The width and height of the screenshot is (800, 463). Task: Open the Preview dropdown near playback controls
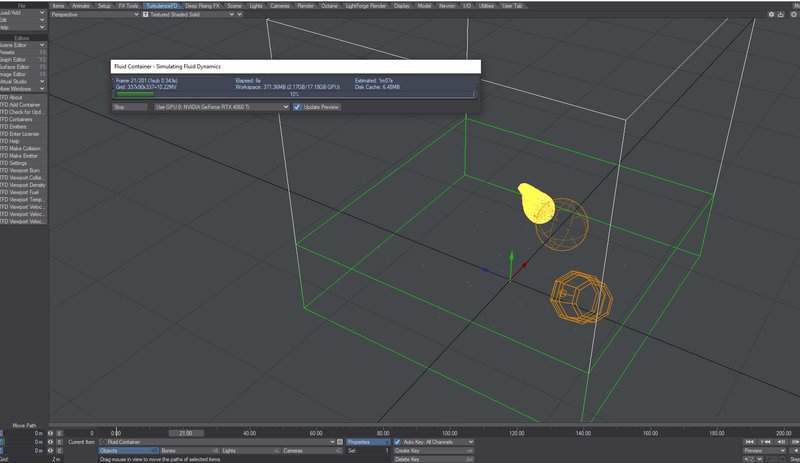click(764, 451)
